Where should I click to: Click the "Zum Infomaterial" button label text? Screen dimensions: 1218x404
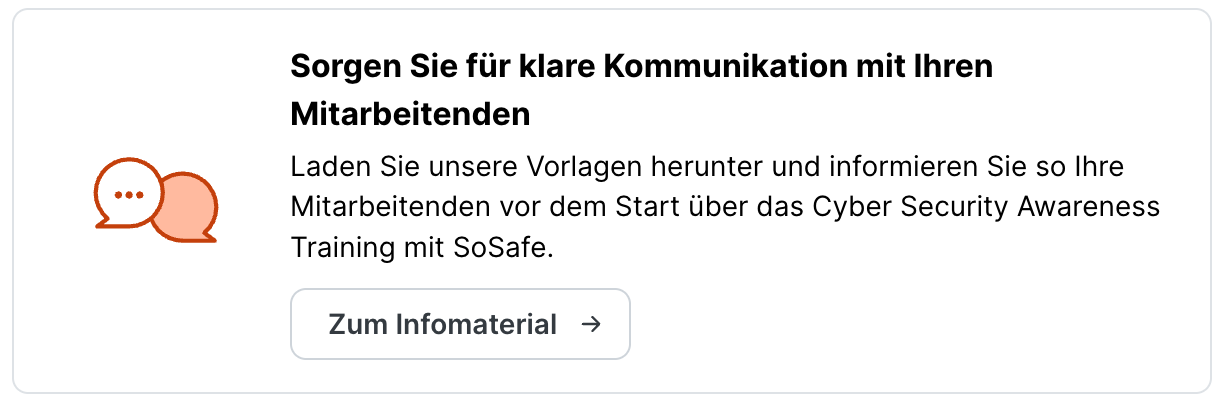click(x=442, y=324)
